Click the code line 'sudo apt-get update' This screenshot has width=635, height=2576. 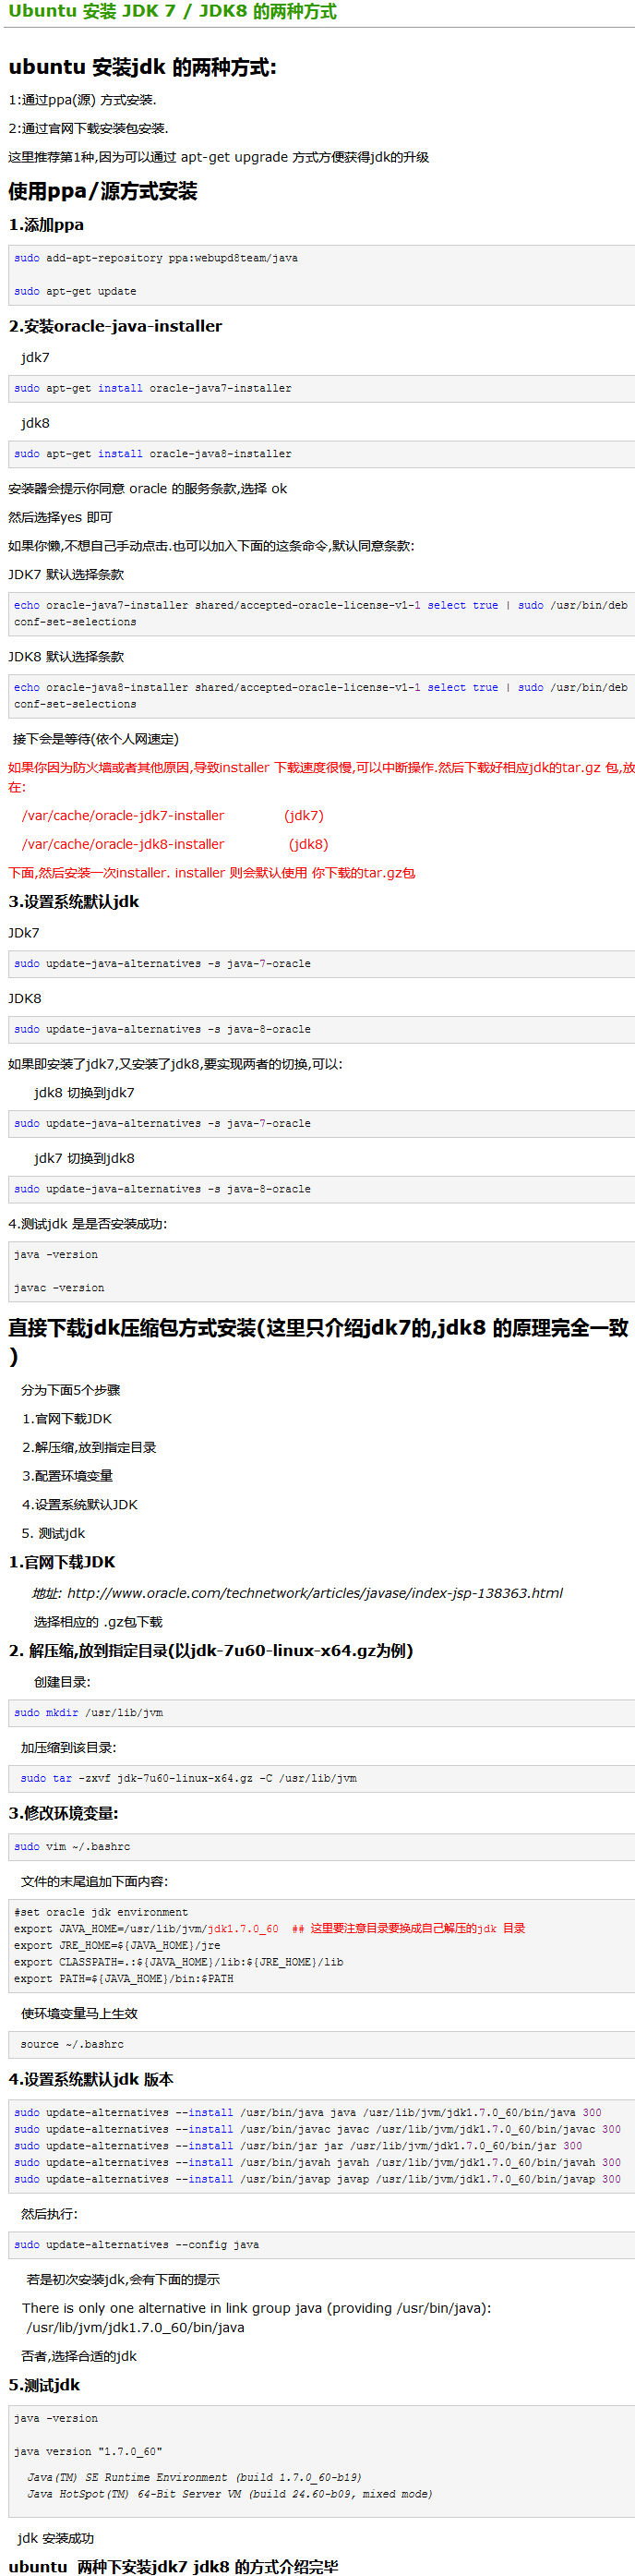[x=75, y=291]
